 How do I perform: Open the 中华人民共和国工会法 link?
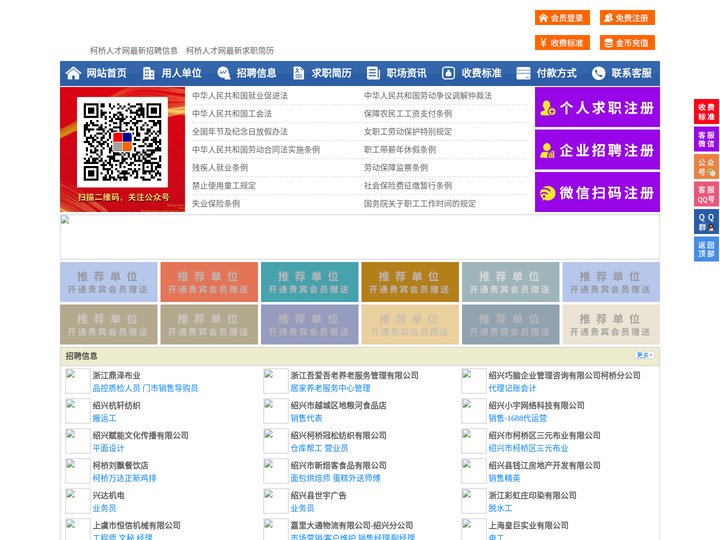232,113
